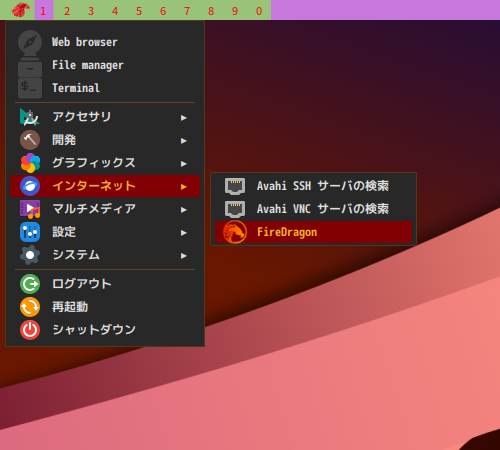
Task: Open the 開発 category
Action: coord(105,140)
